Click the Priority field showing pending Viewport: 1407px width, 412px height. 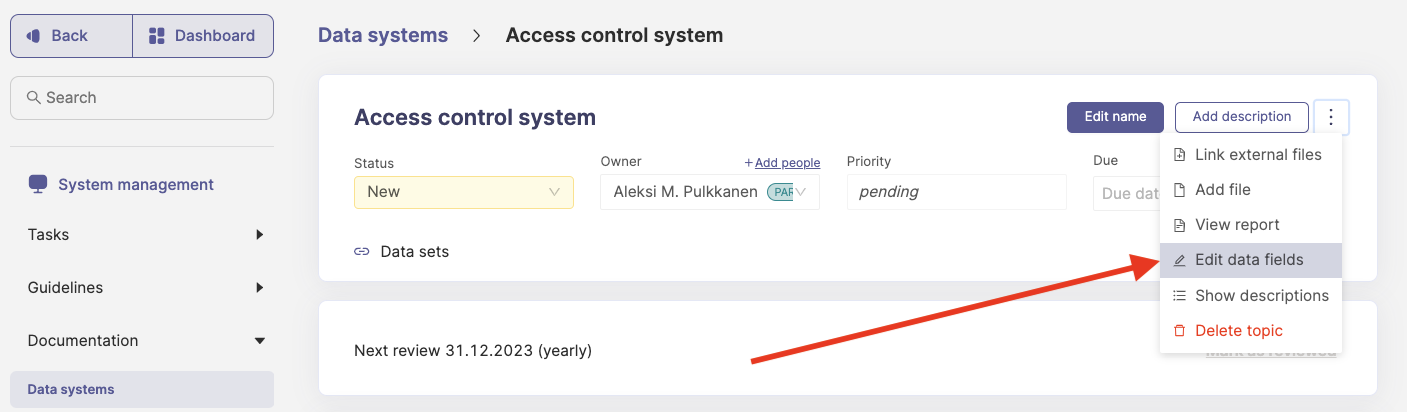coord(956,192)
